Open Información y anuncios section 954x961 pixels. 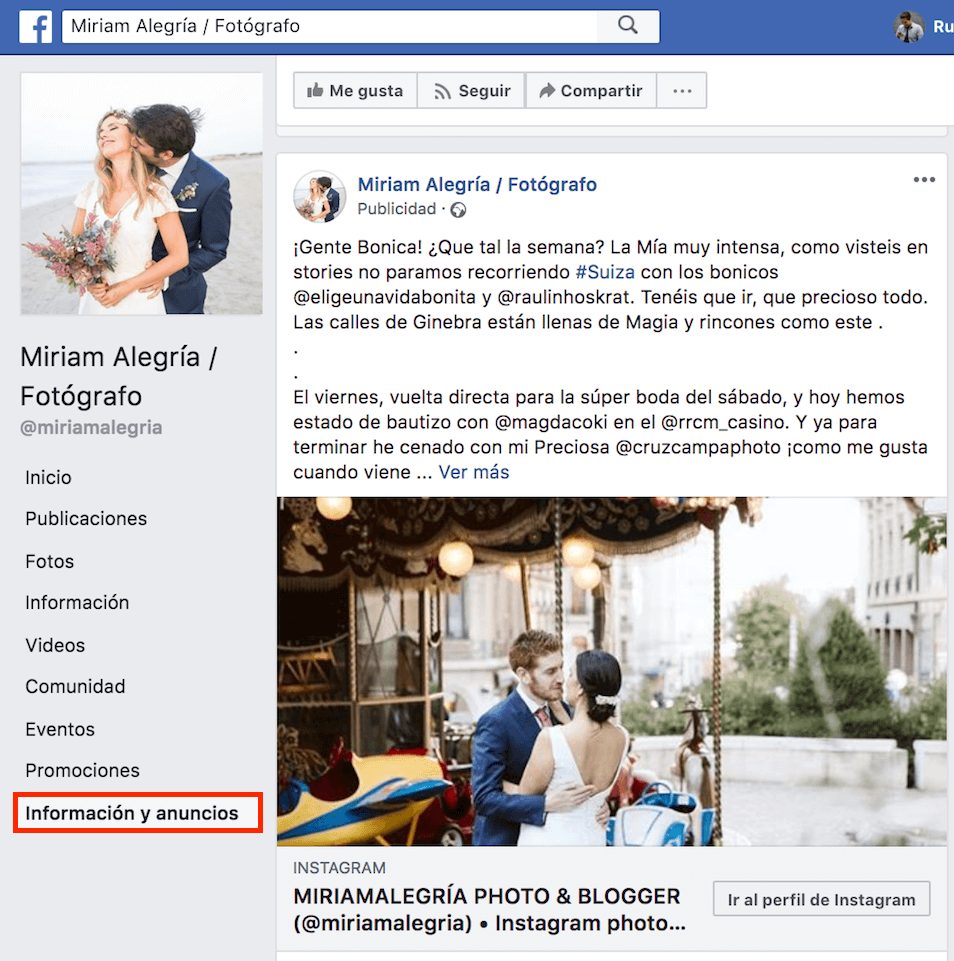click(x=132, y=813)
